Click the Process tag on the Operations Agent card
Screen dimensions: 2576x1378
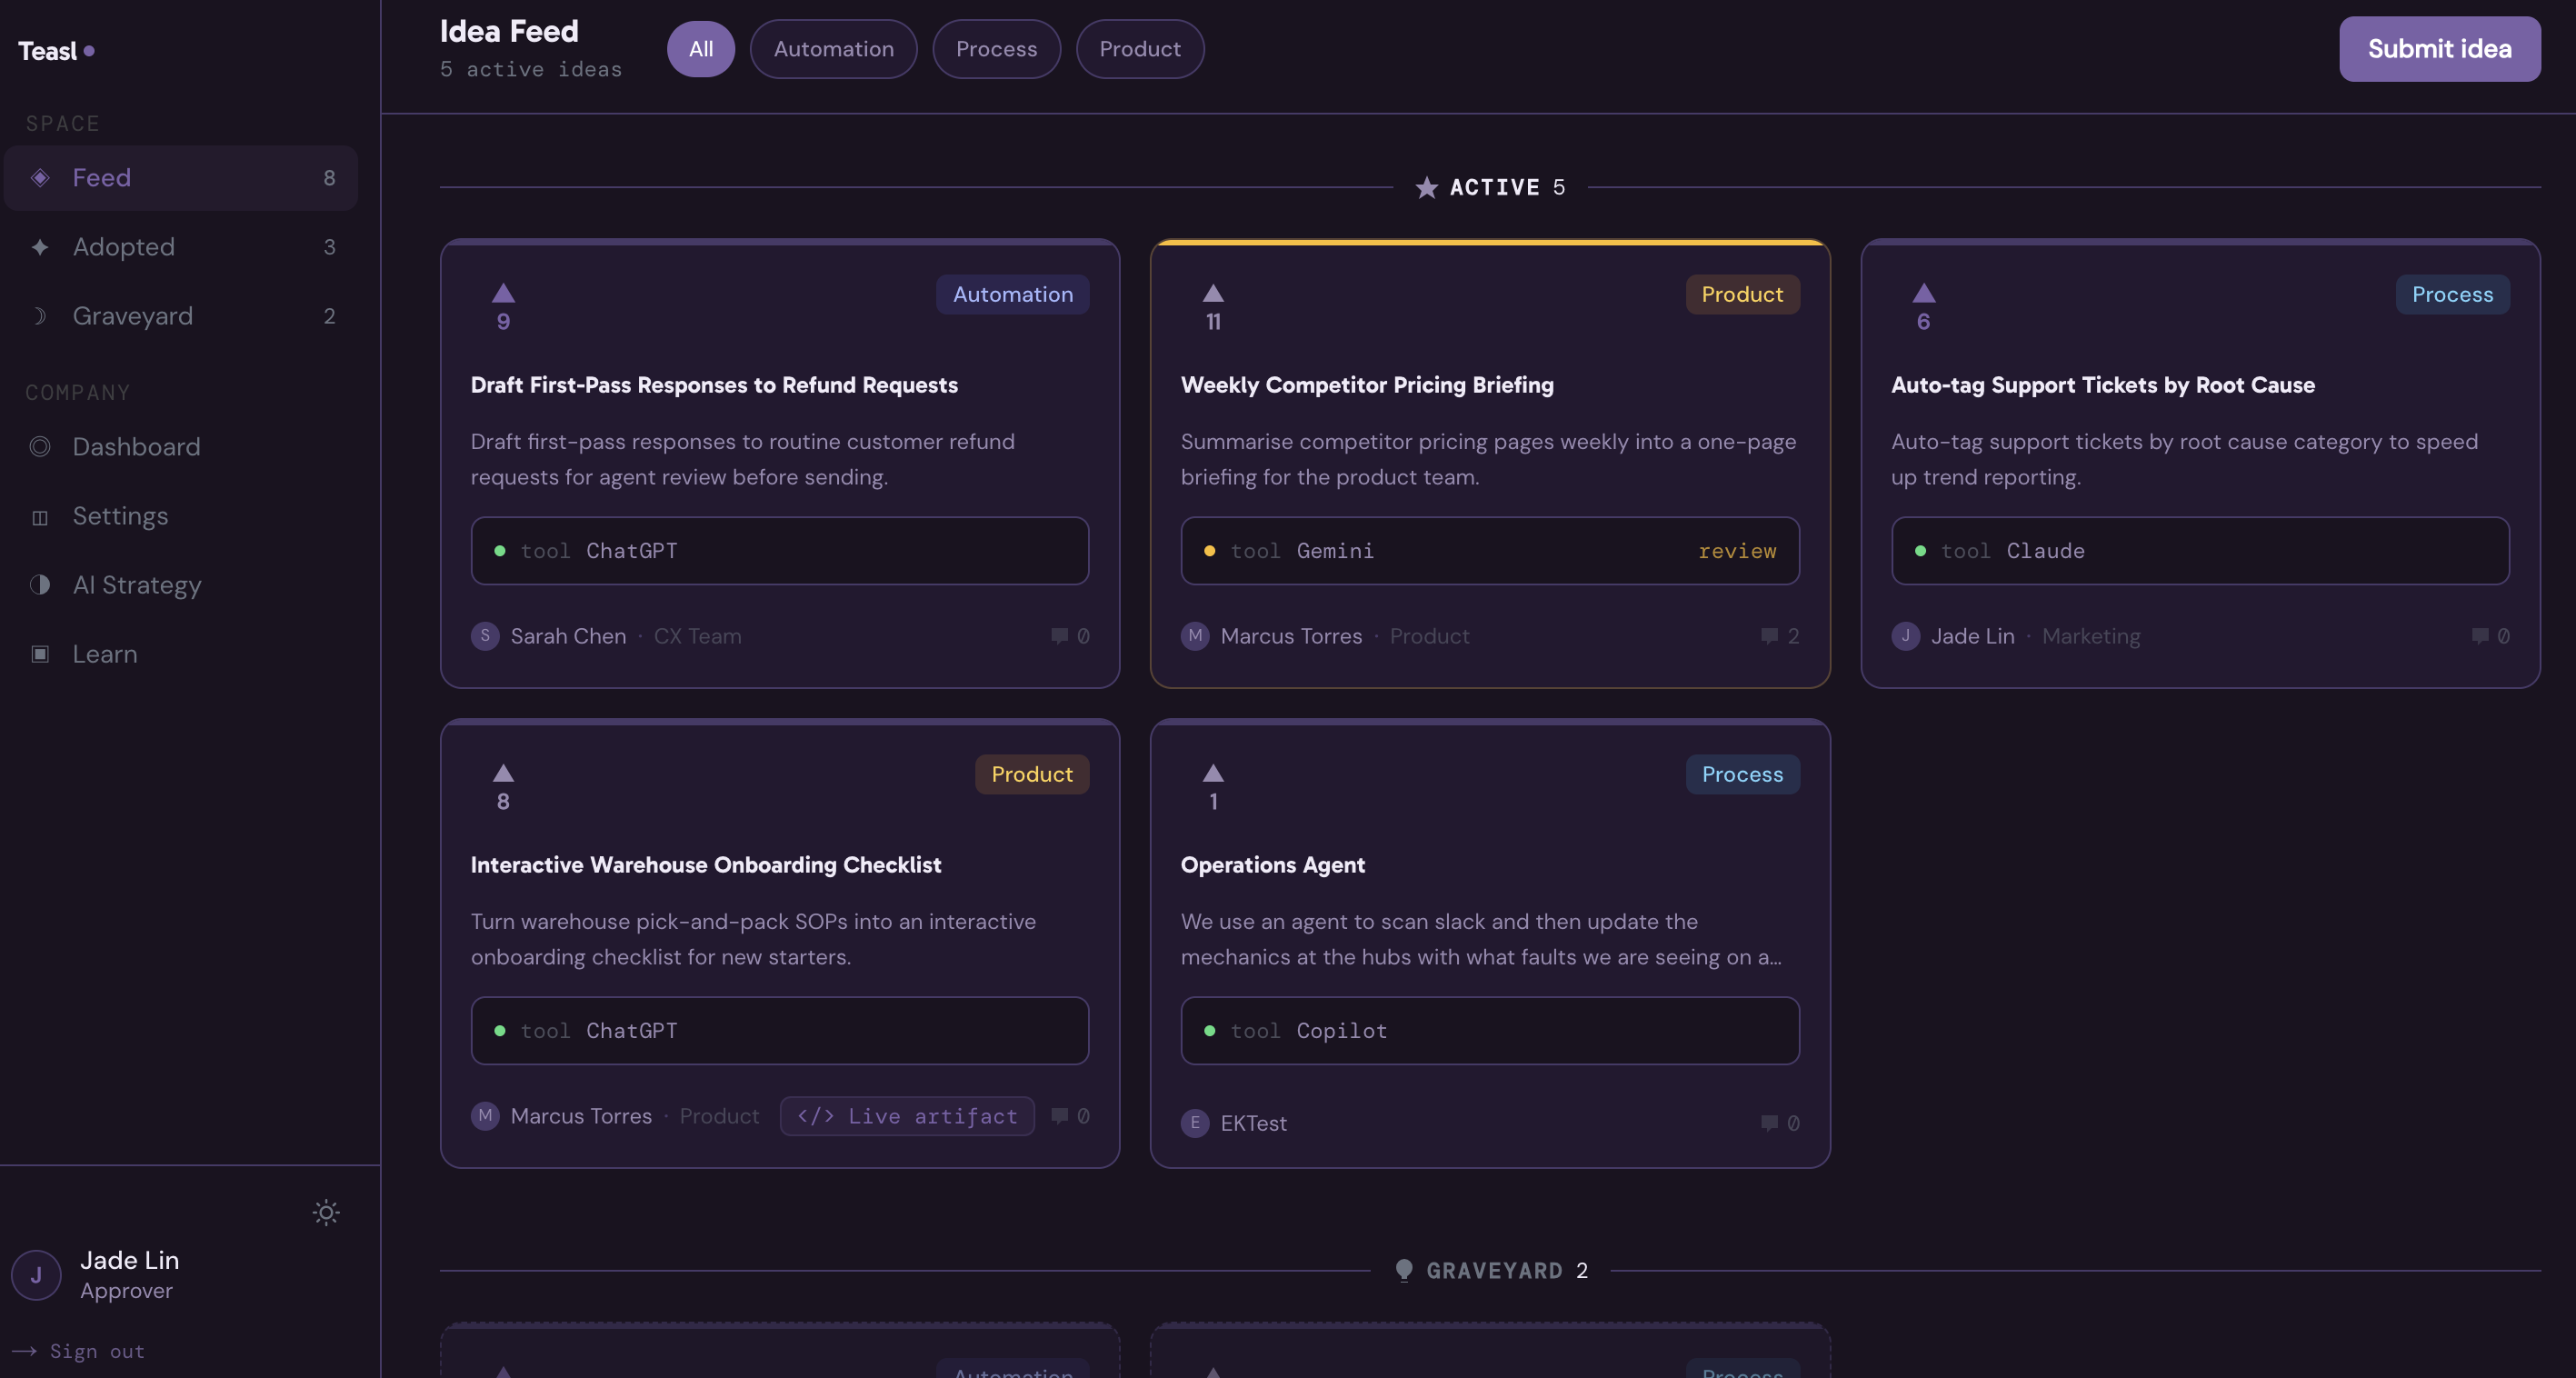coord(1742,774)
